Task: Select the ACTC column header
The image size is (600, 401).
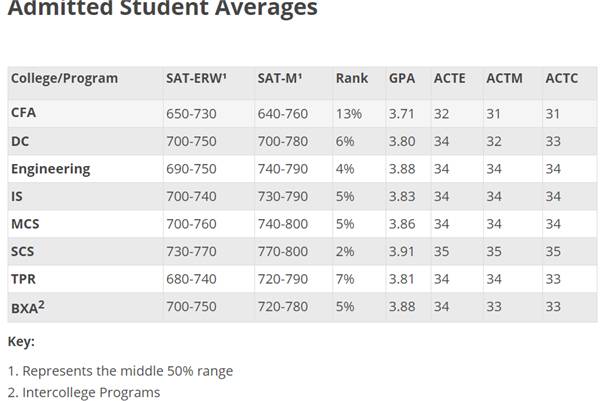Action: (x=561, y=78)
